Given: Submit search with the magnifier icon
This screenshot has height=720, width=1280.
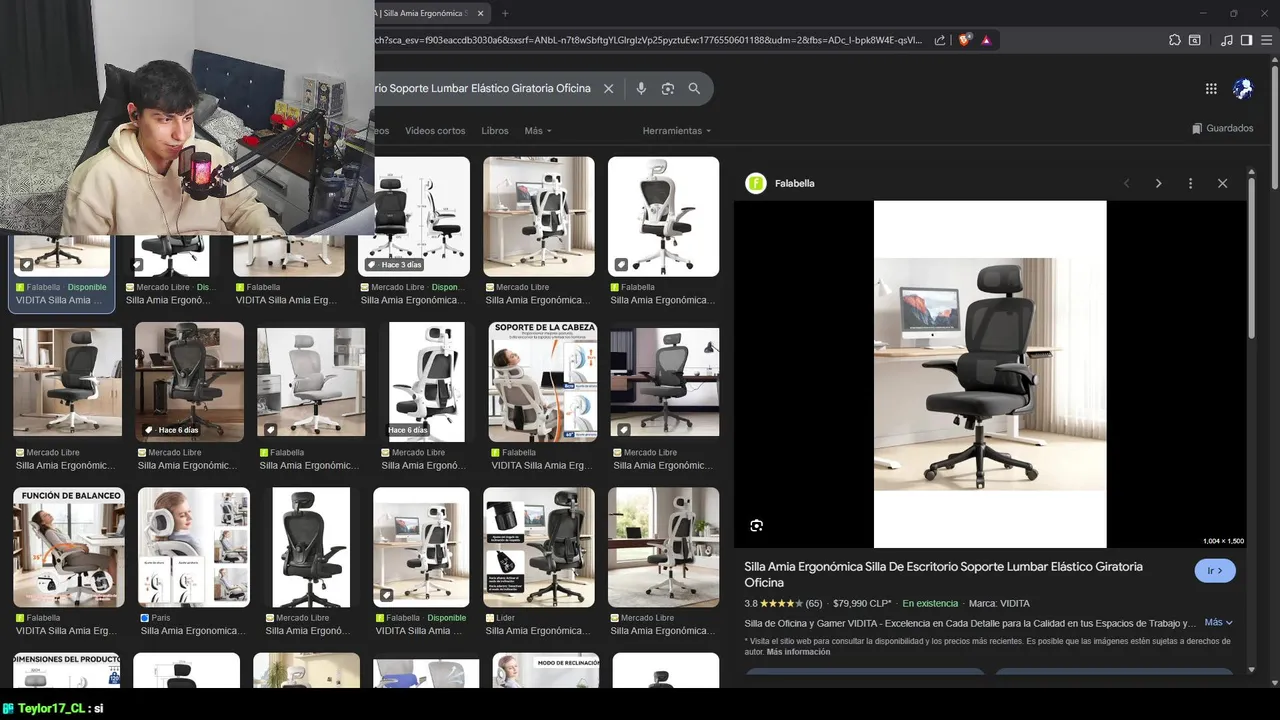Looking at the screenshot, I should (694, 88).
